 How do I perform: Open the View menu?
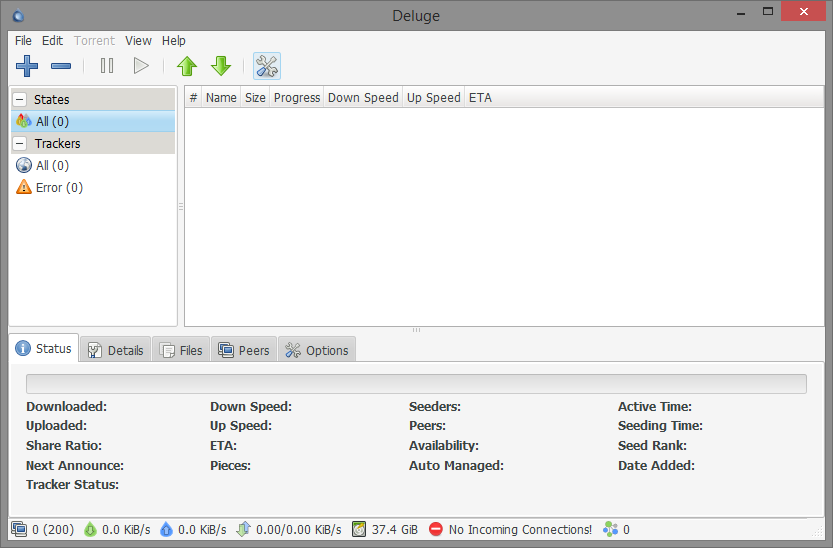[x=138, y=41]
